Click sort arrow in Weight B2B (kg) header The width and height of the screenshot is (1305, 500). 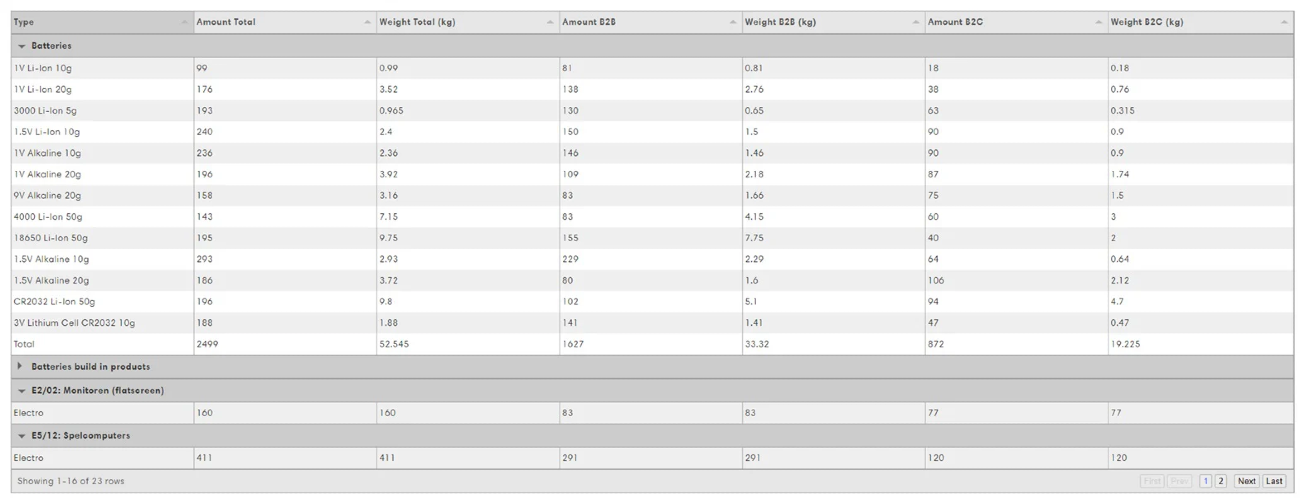coord(916,22)
